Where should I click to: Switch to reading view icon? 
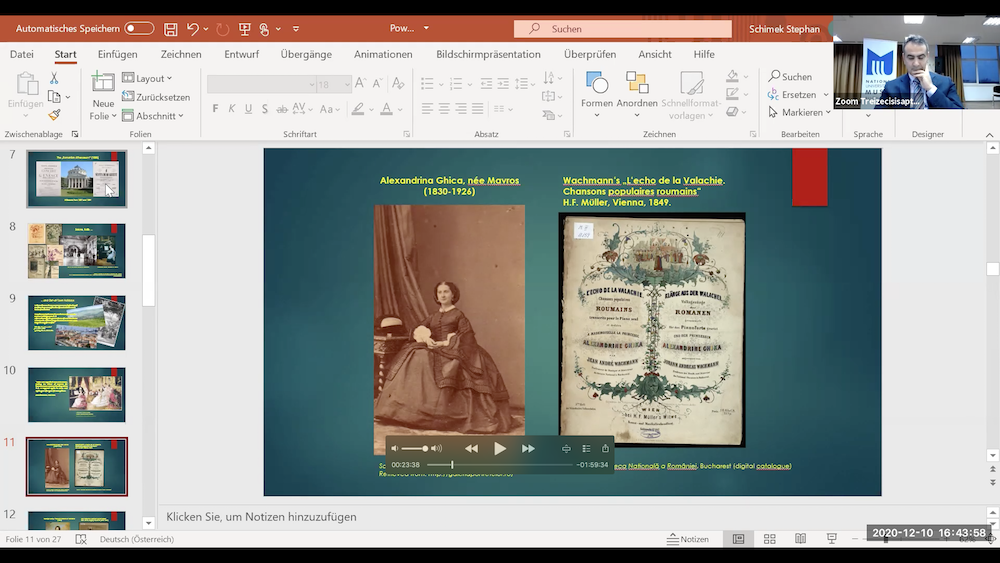800,539
